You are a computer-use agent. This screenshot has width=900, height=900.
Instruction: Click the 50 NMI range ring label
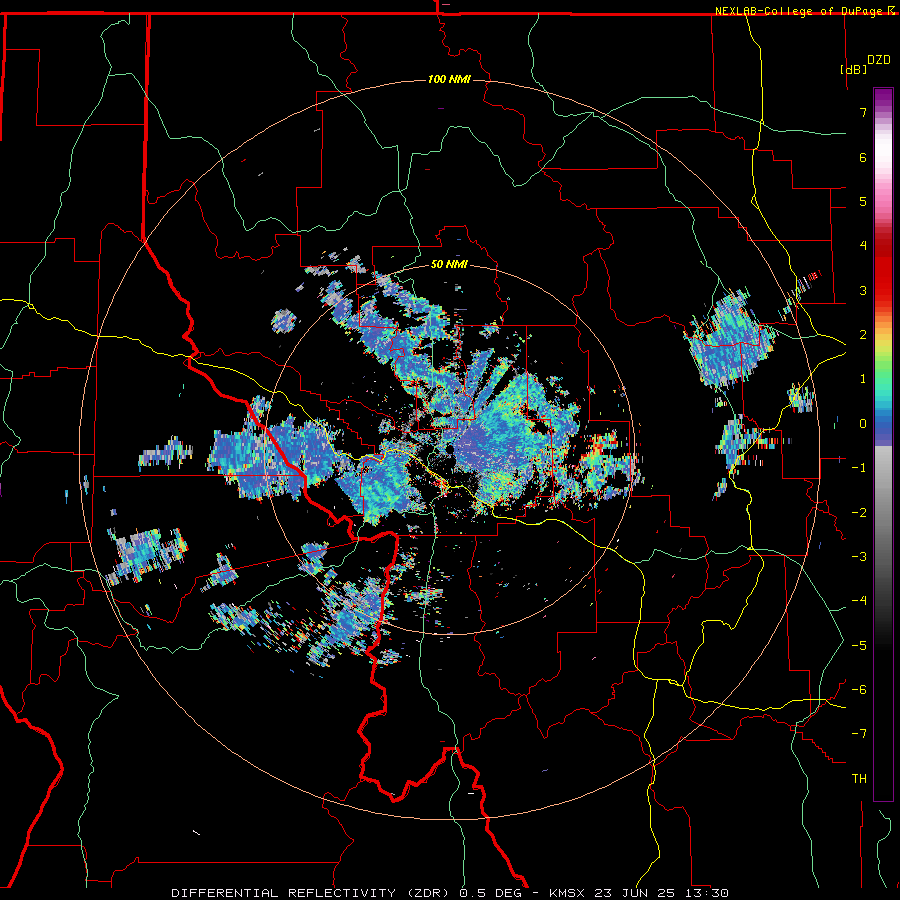pyautogui.click(x=449, y=264)
